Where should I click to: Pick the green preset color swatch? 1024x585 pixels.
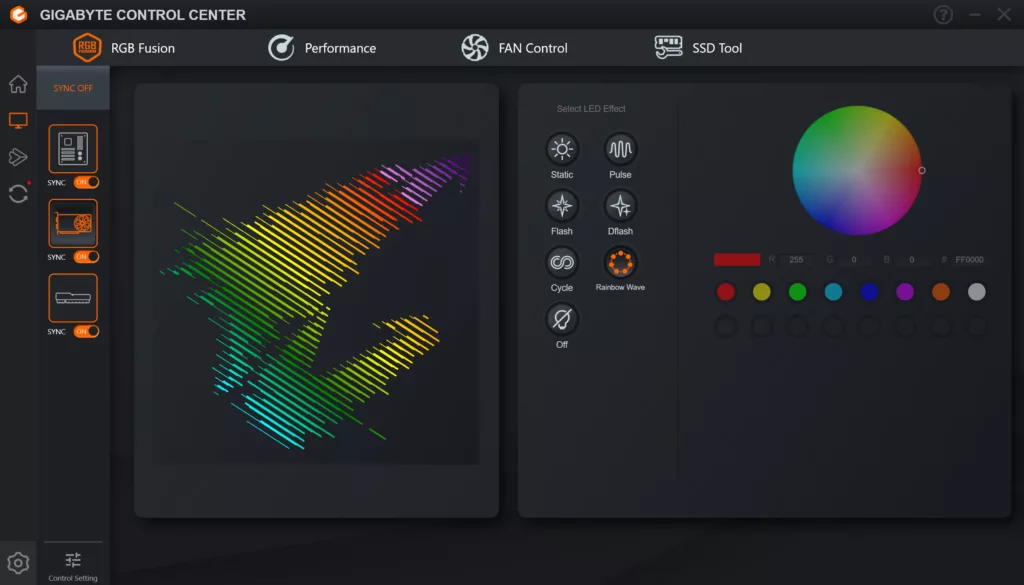[x=797, y=292]
